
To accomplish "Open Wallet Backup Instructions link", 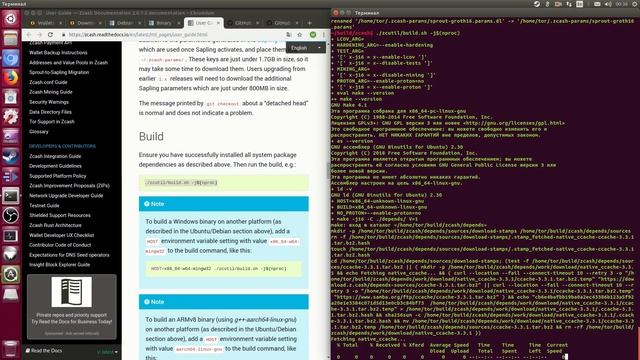I will 58,53.
